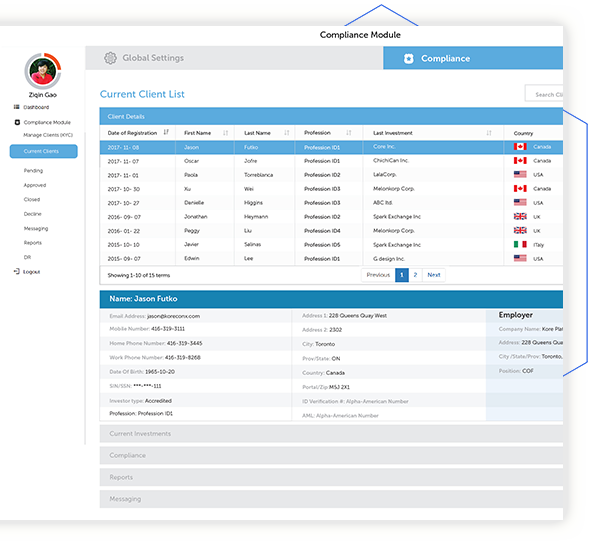This screenshot has height=550, width=600.
Task: Sort by Last Investment column arrows
Action: (x=489, y=133)
